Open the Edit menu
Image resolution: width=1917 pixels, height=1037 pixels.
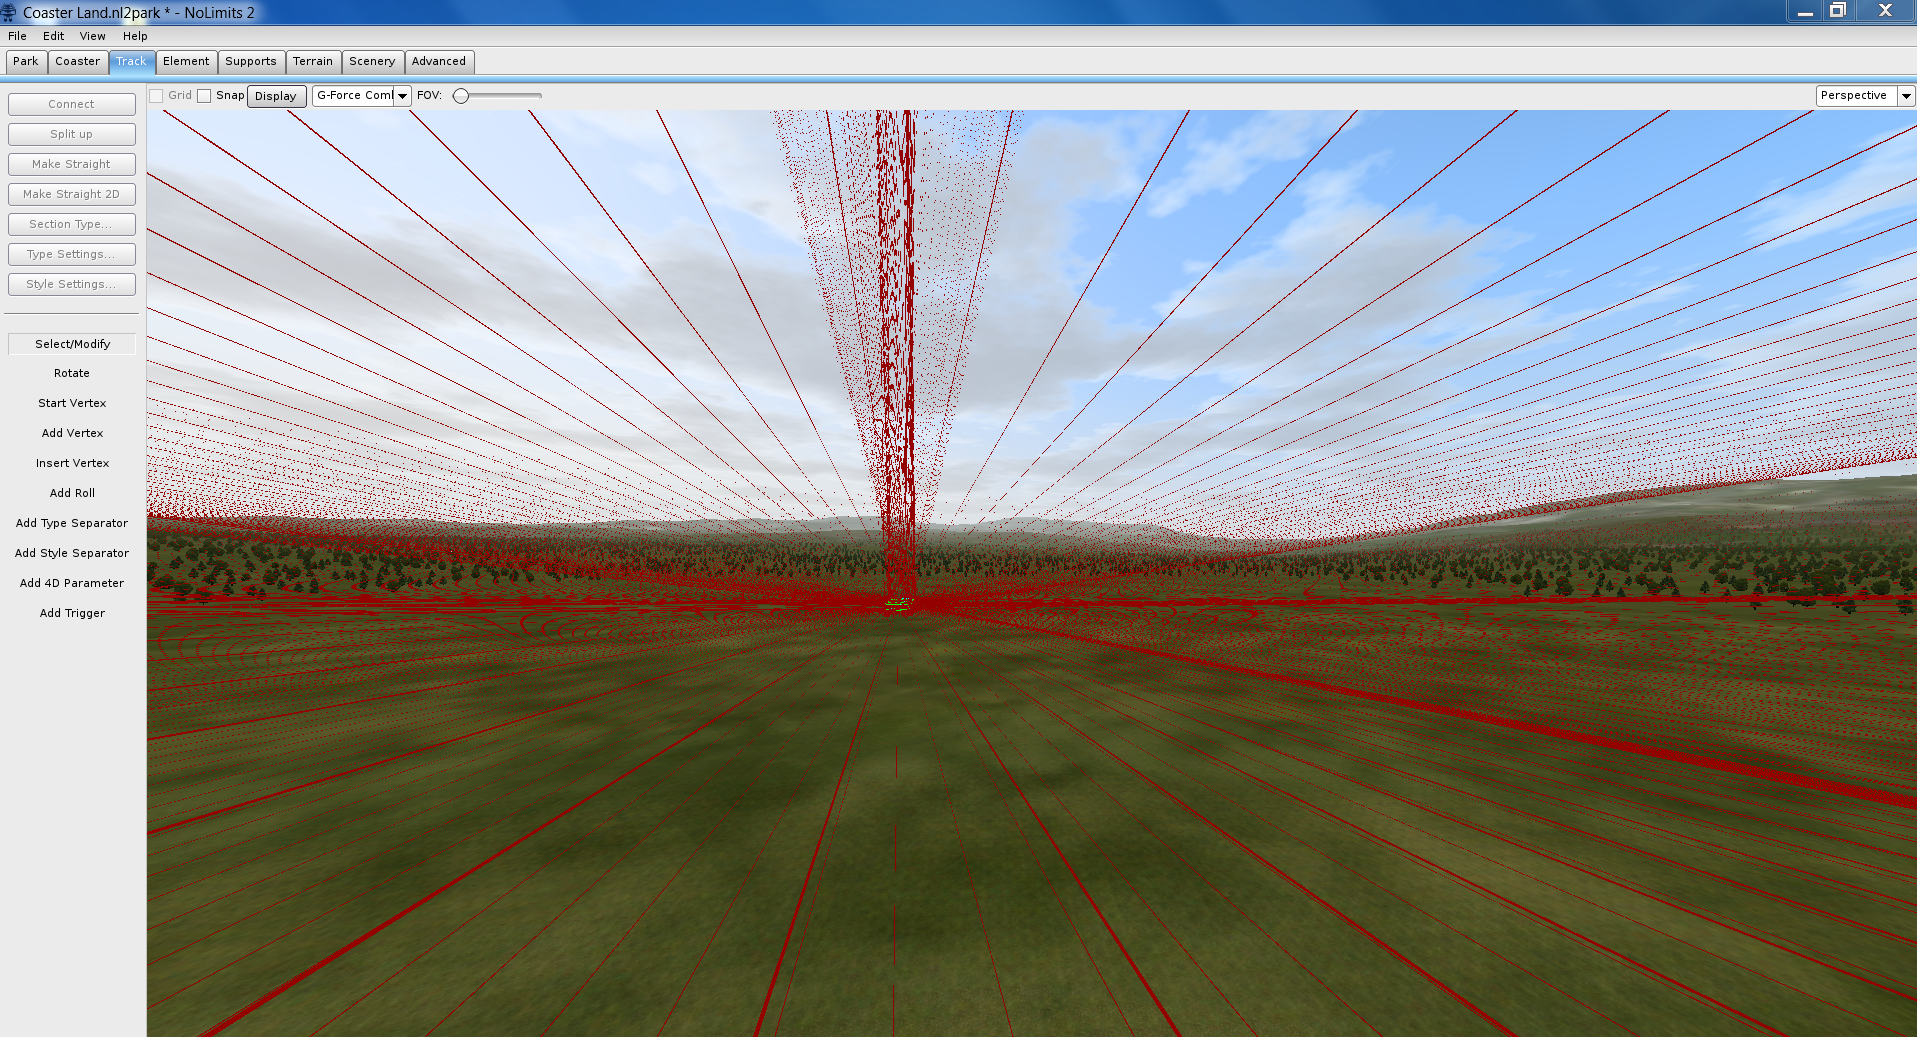click(x=53, y=36)
